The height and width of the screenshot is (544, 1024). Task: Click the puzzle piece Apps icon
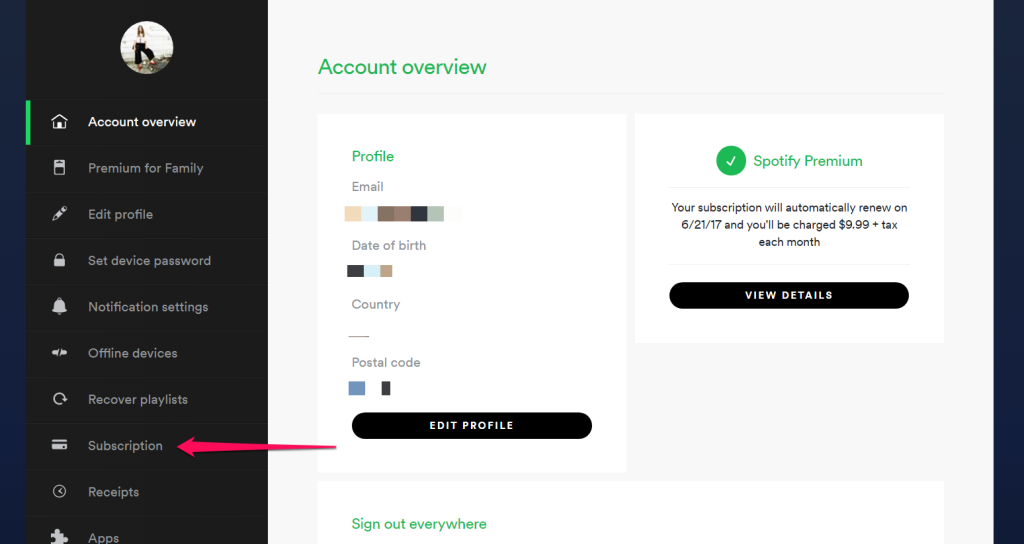coord(60,537)
